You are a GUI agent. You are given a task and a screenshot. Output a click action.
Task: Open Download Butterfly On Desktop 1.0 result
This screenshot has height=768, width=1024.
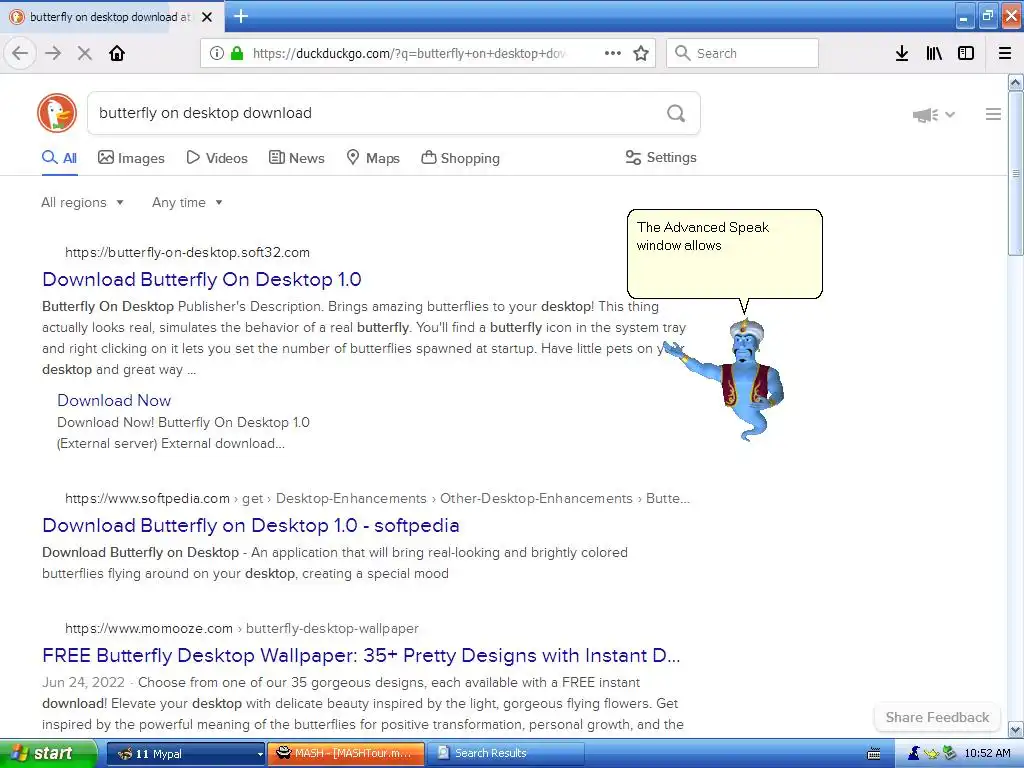202,280
